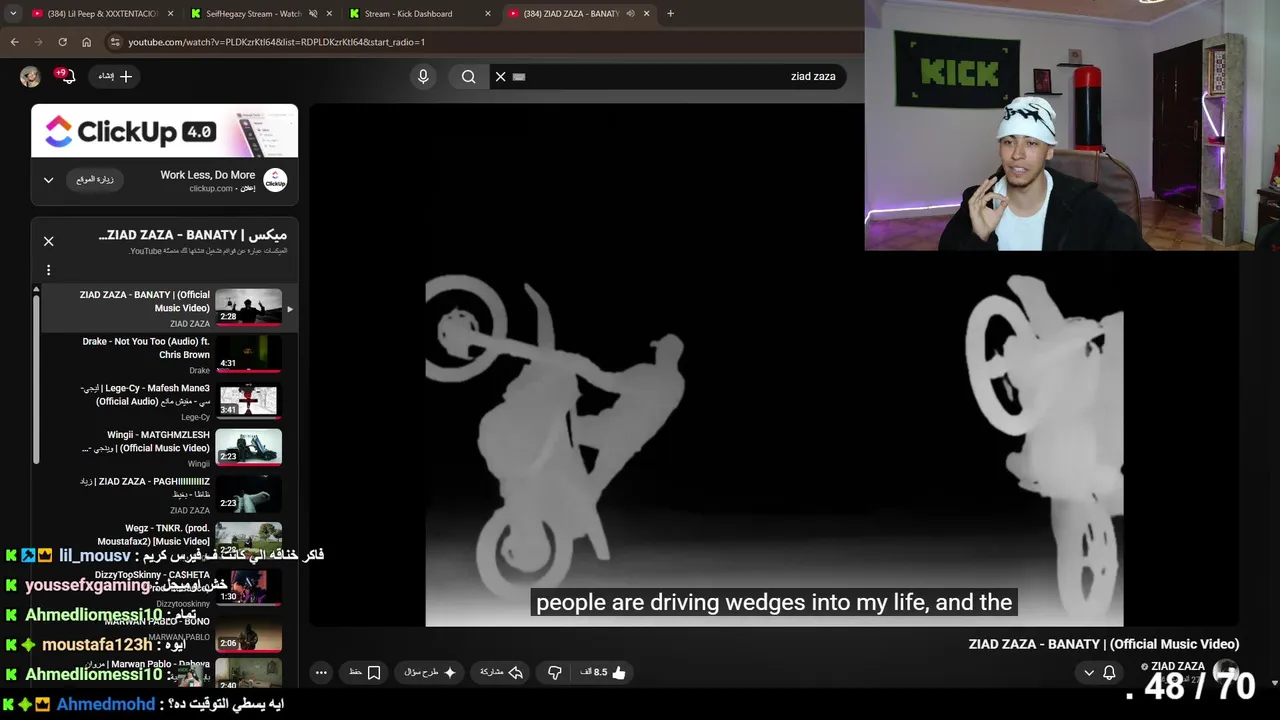
Task: Like the video with thumbs up
Action: (x=602, y=673)
